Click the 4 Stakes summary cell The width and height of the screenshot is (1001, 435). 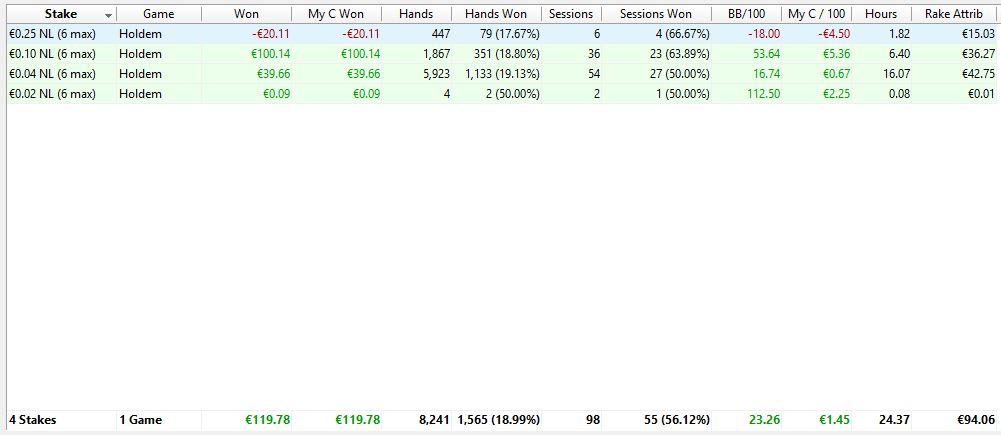click(x=33, y=420)
